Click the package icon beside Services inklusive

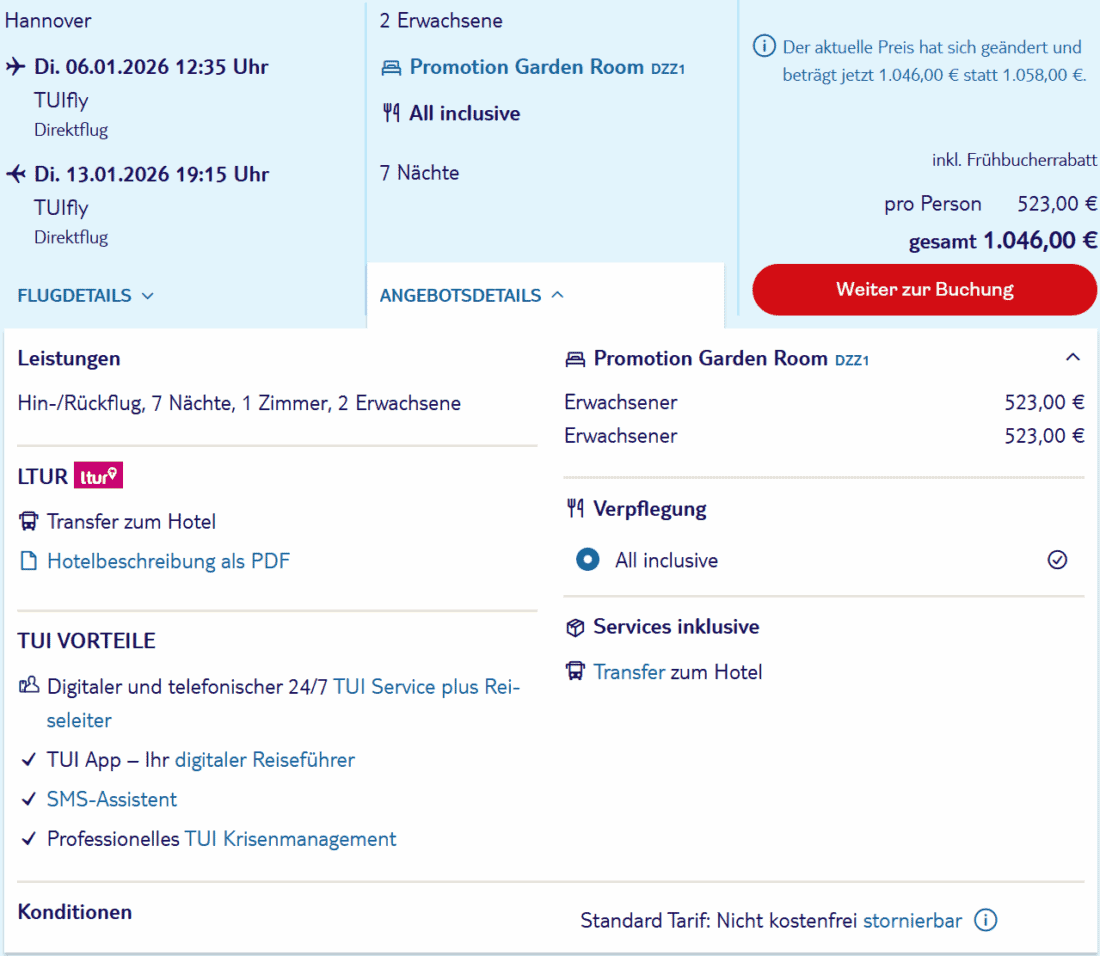click(x=574, y=627)
